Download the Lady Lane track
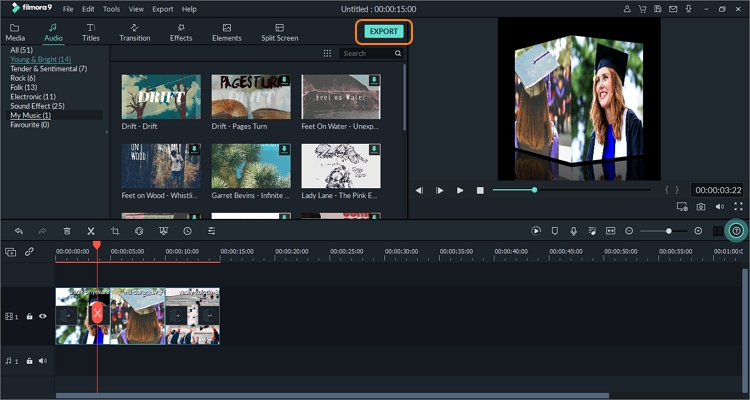This screenshot has height=400, width=750. pyautogui.click(x=375, y=150)
